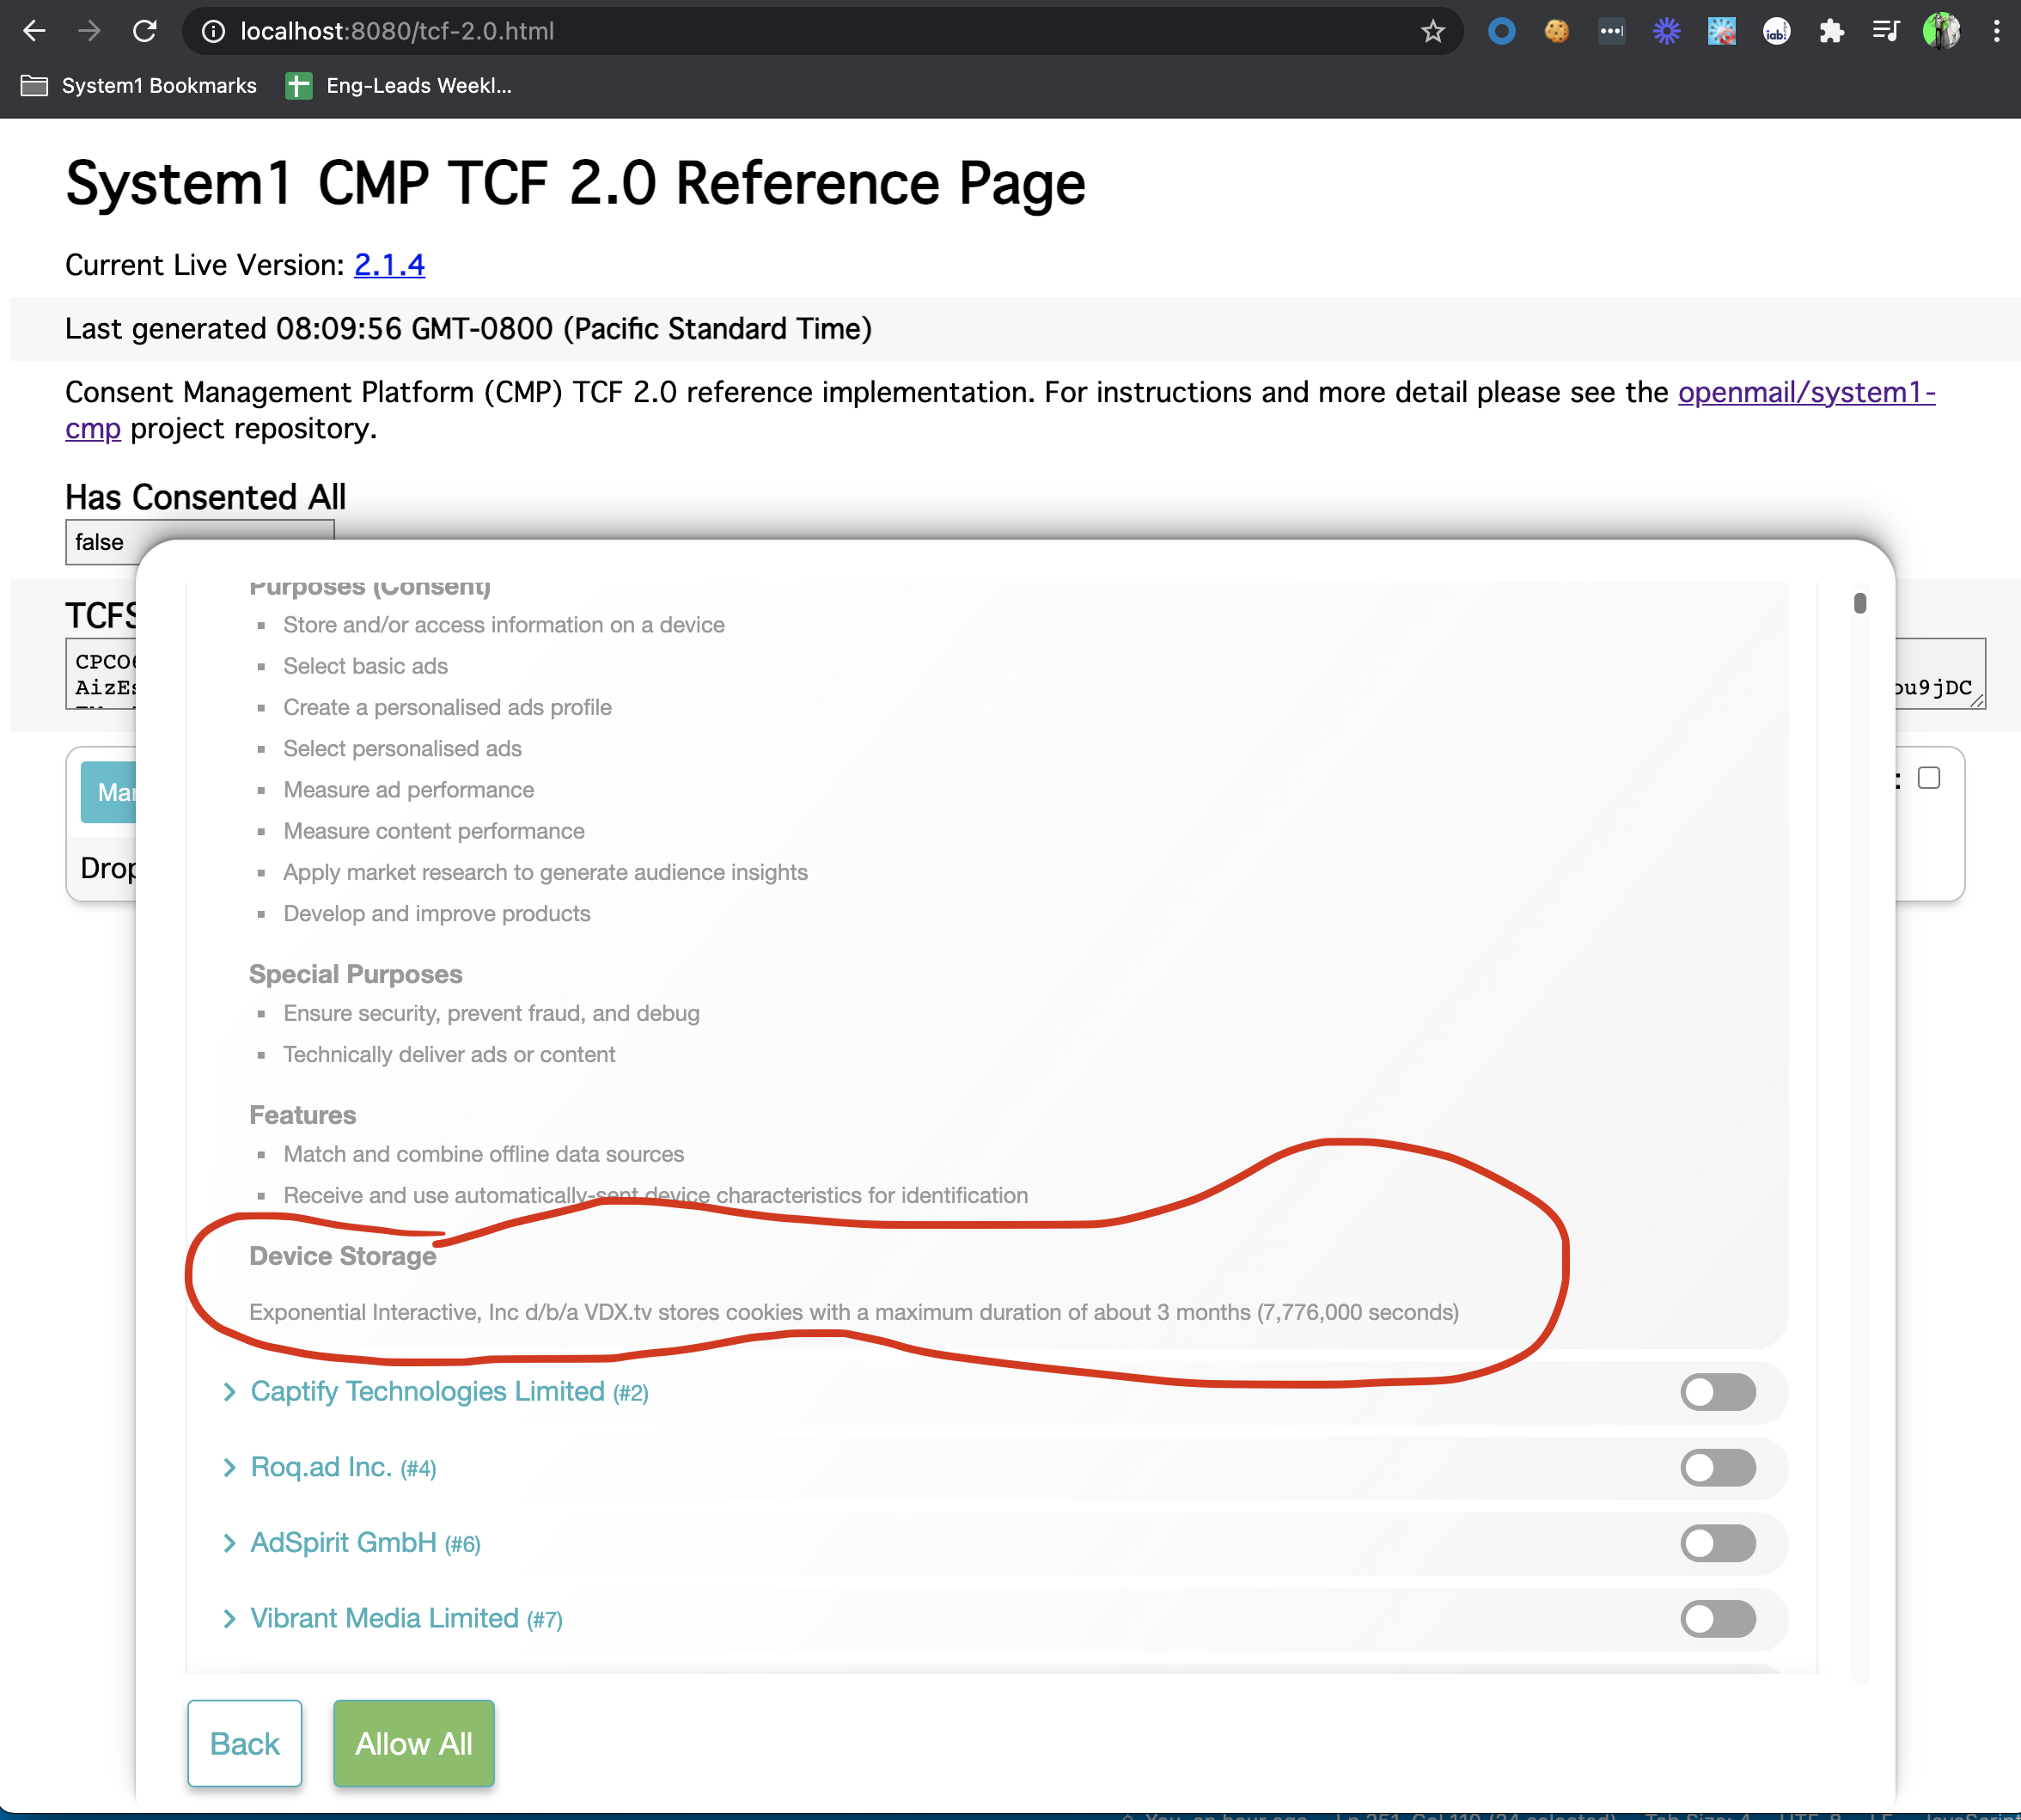Click the media control music icon
The width and height of the screenshot is (2021, 1820).
coord(1885,32)
